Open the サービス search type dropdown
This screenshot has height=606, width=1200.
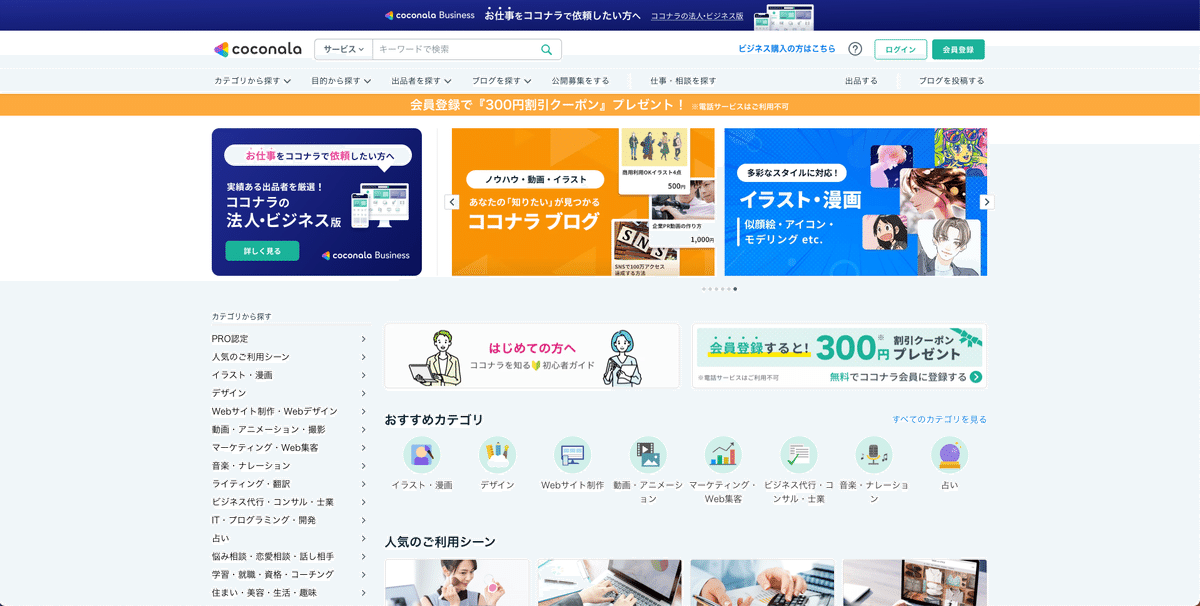pos(343,49)
